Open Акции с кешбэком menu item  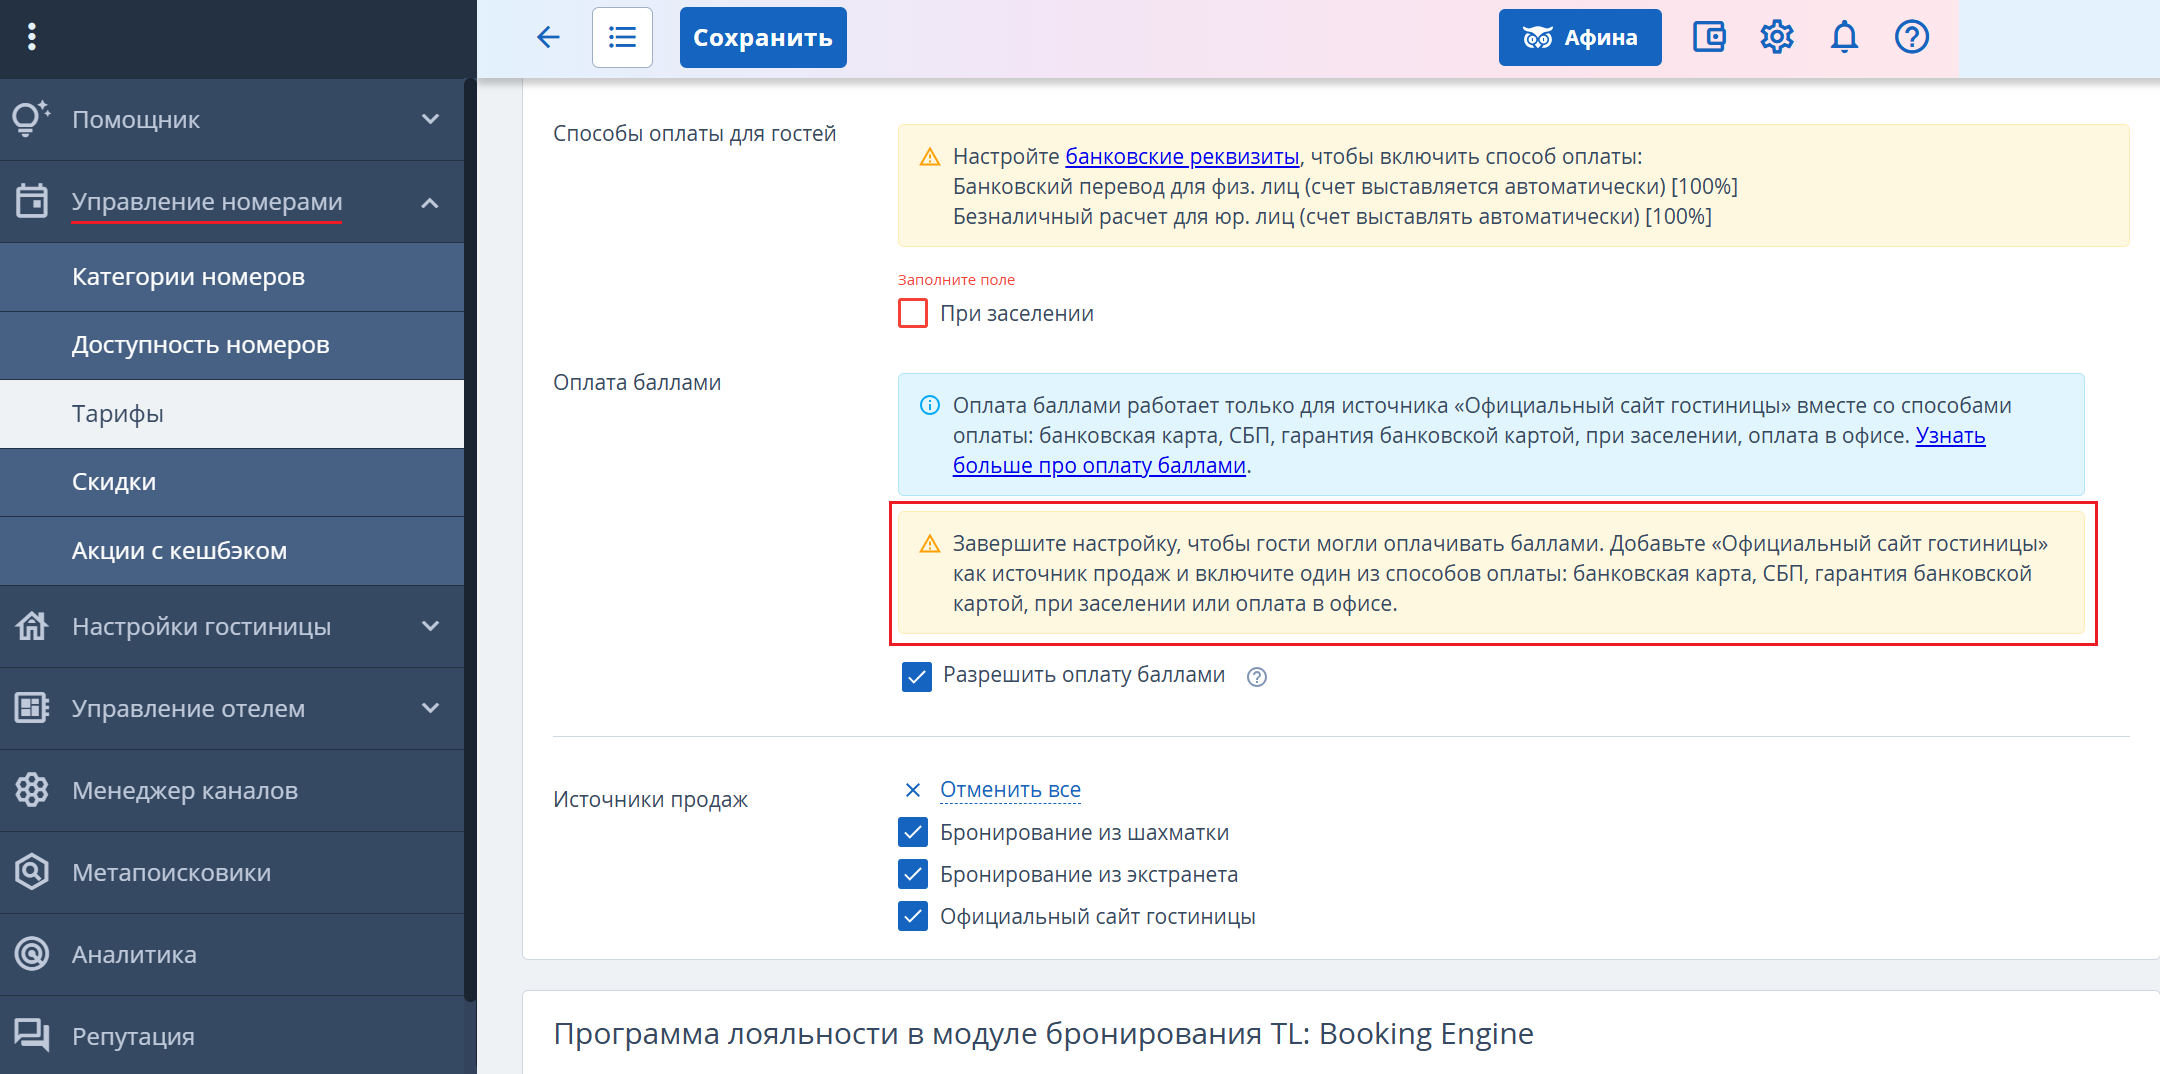point(232,551)
